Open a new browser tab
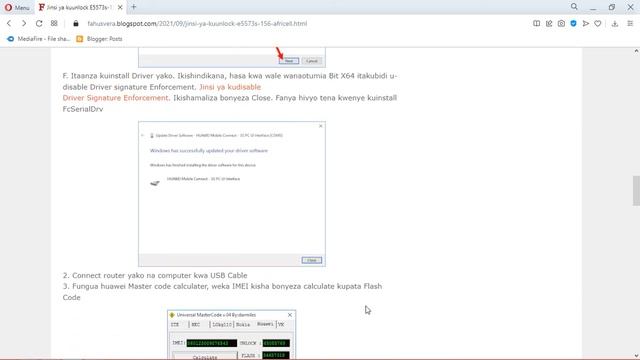The height and width of the screenshot is (360, 640). 133,7
